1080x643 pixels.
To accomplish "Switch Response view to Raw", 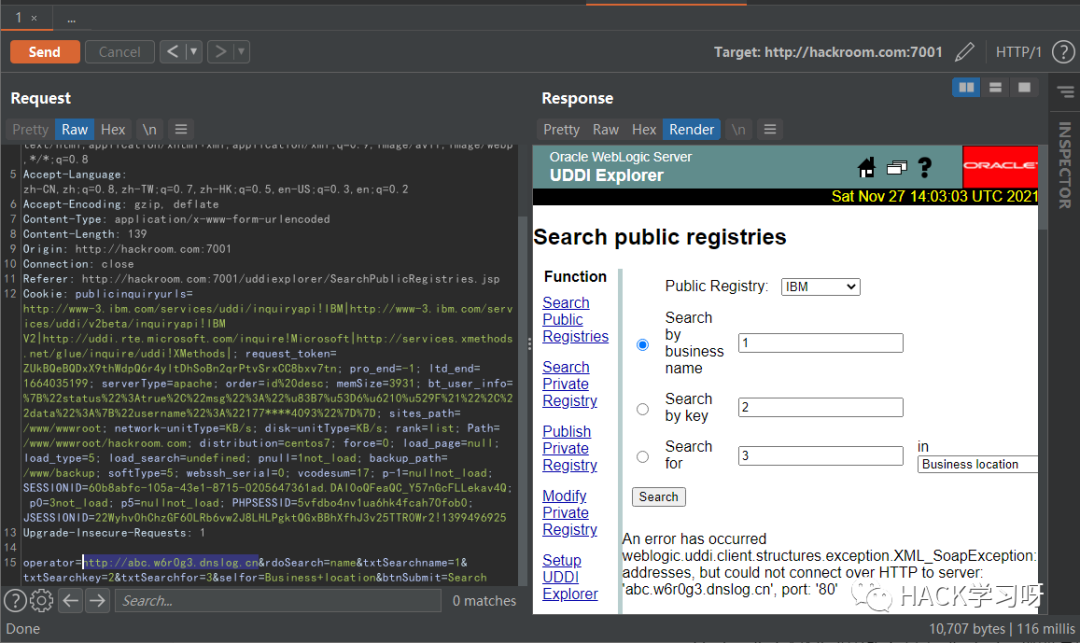I will point(605,129).
